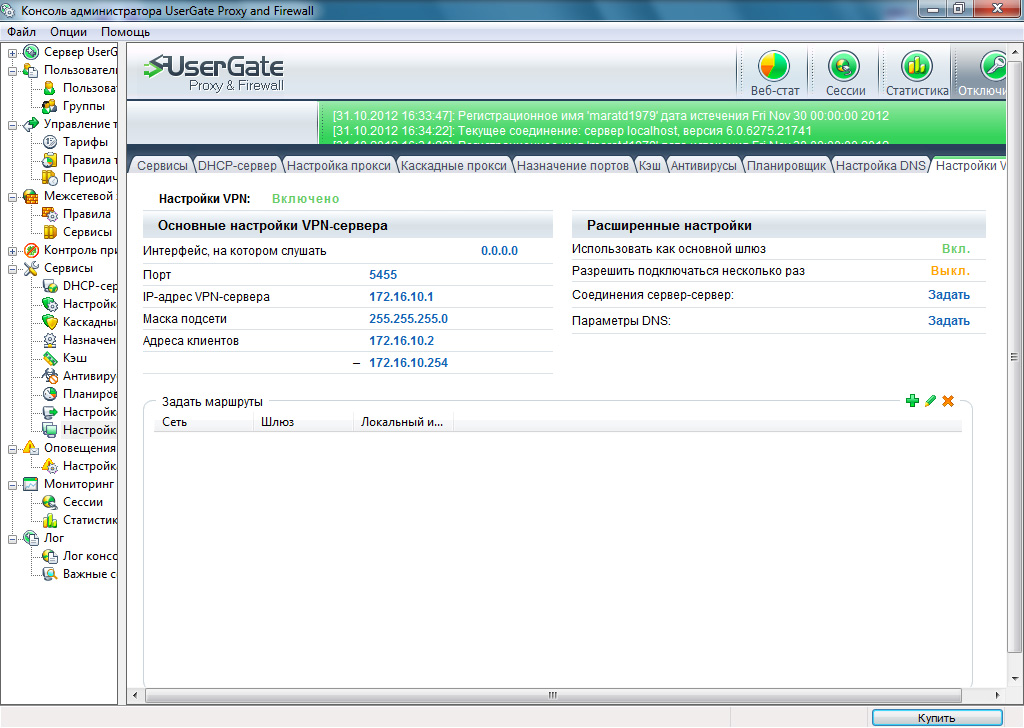1024x728 pixels.
Task: Edit VPN server IP 172.16.10.1
Action: click(x=401, y=296)
